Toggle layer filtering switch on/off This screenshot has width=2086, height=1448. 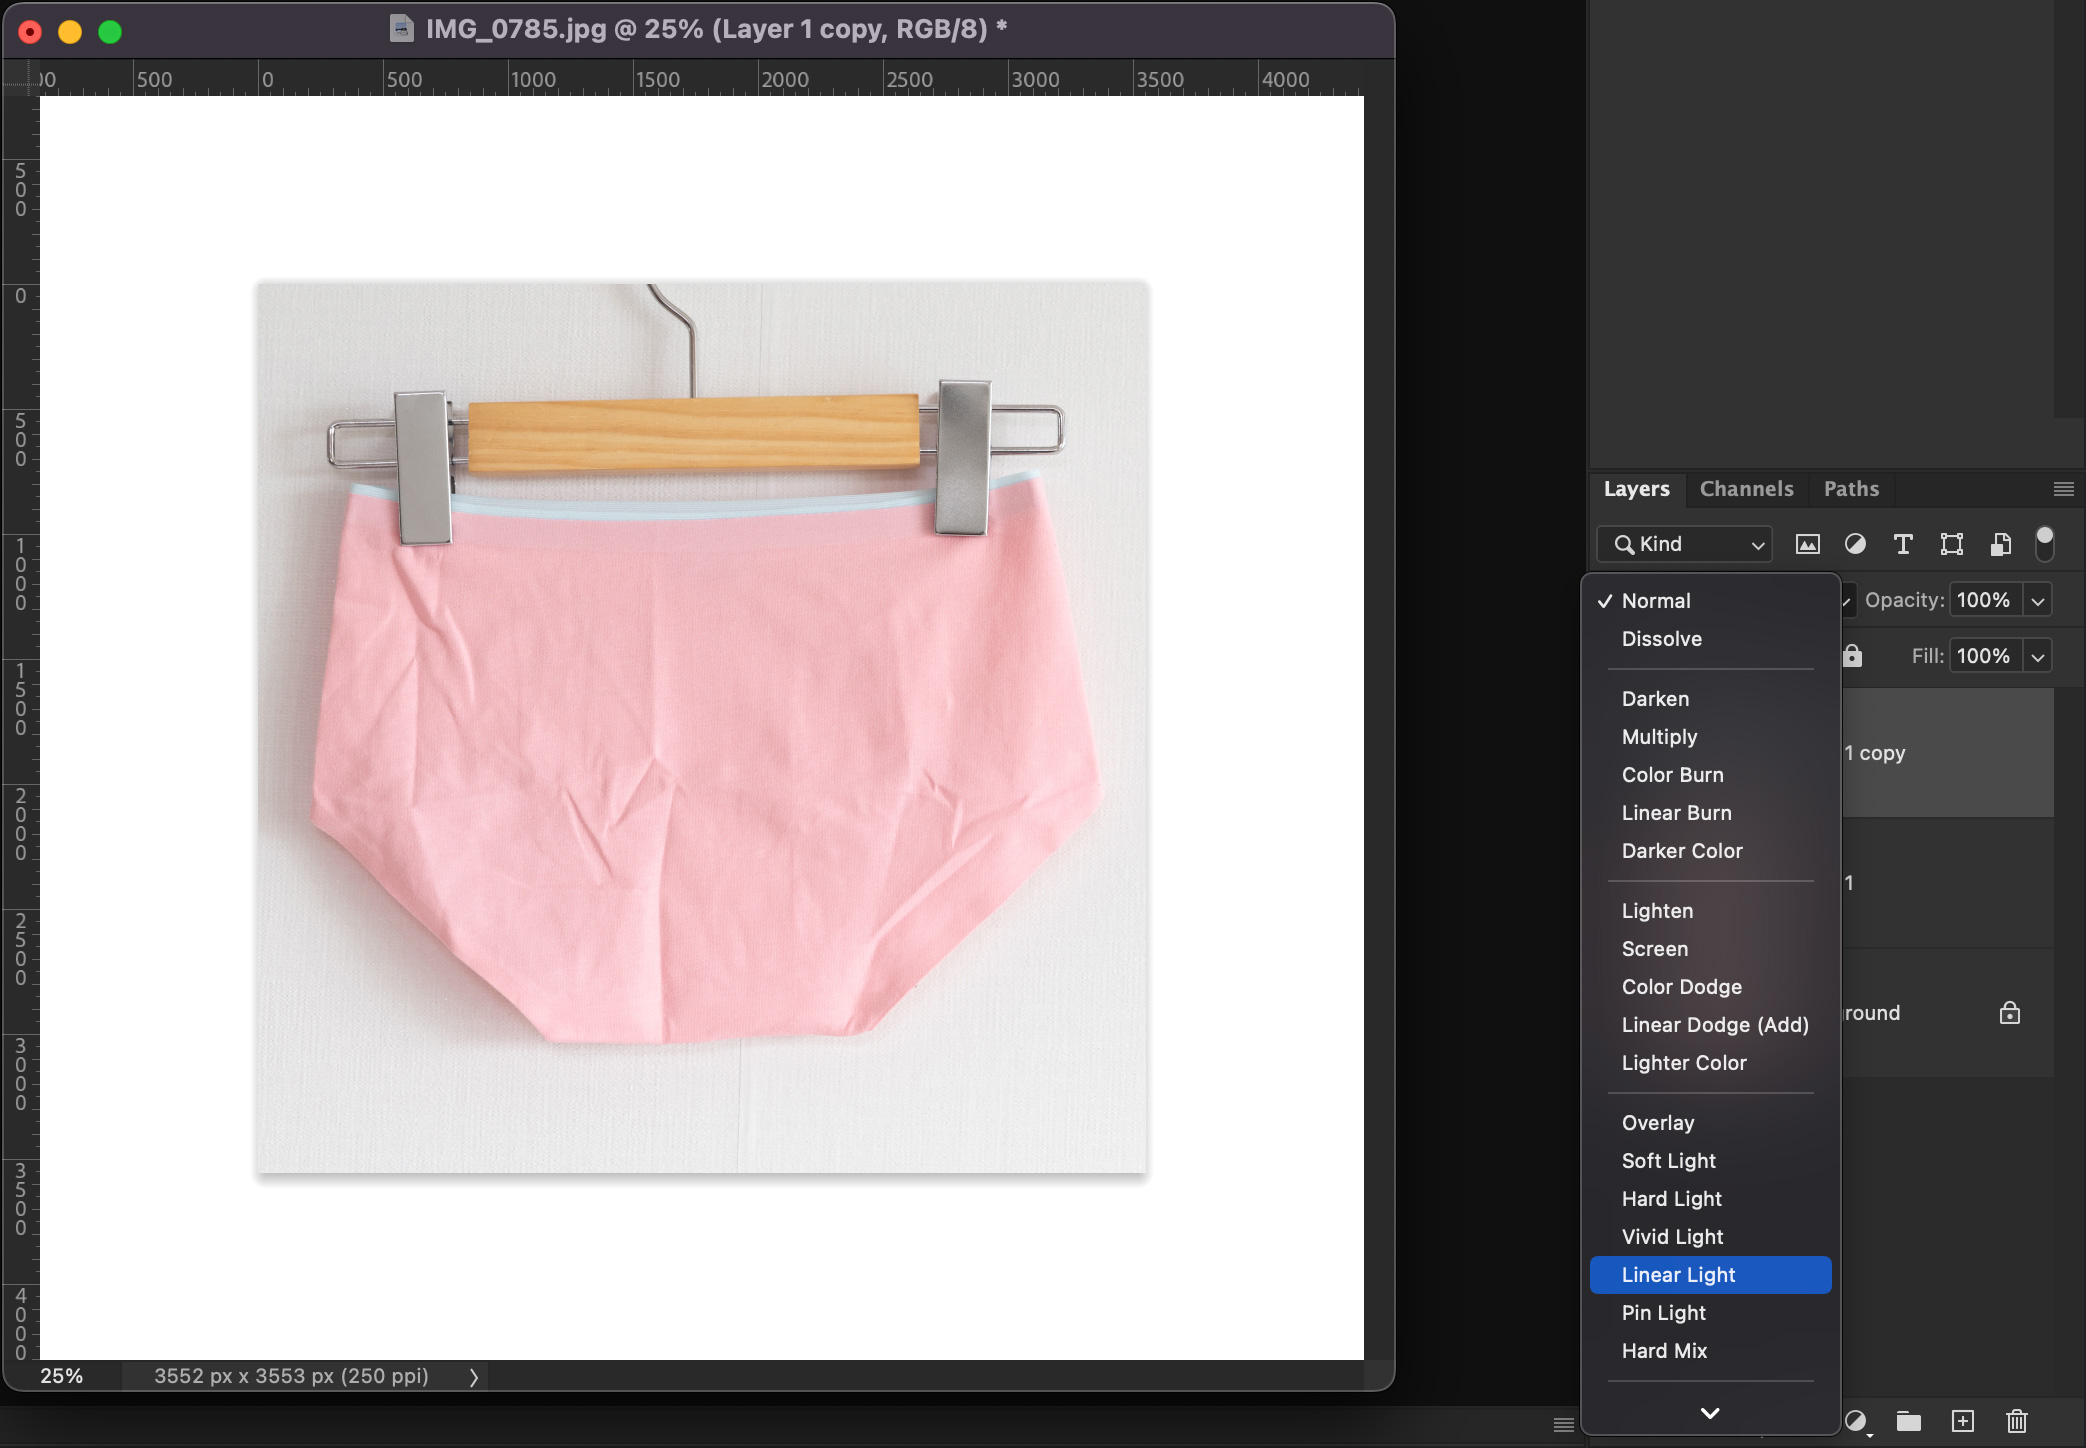2044,543
